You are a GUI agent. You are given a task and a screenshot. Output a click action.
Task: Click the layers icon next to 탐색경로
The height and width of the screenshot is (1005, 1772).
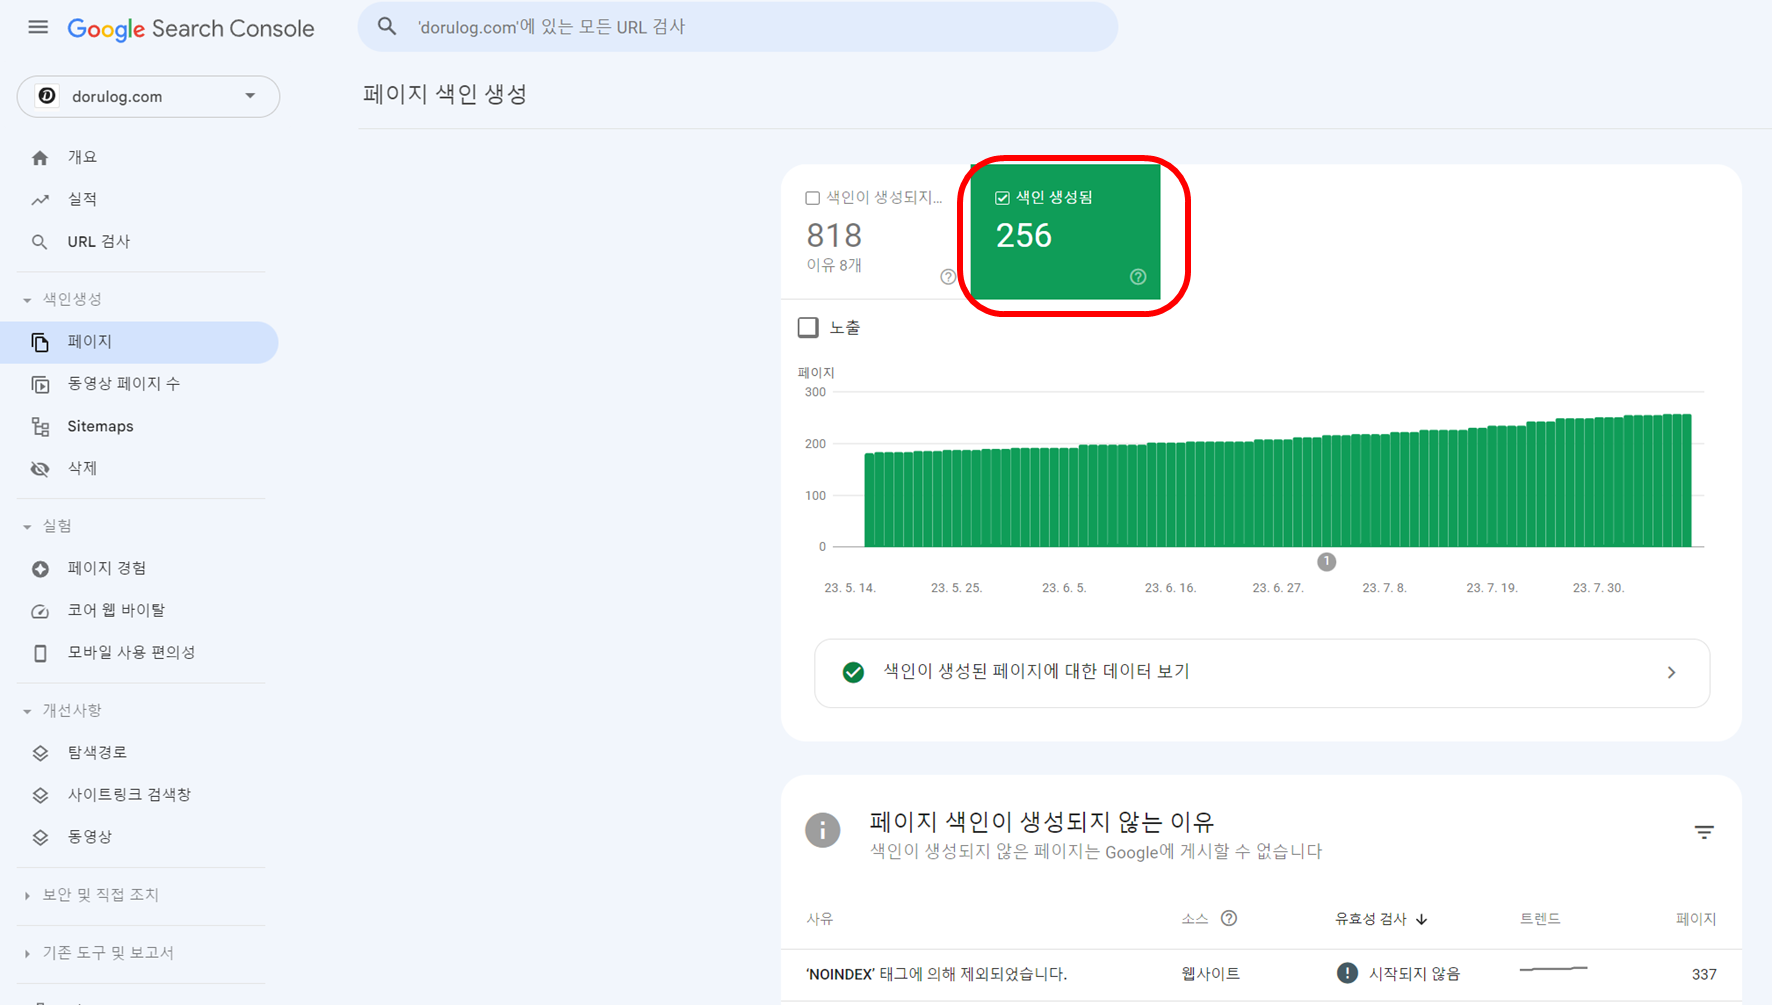click(x=40, y=753)
